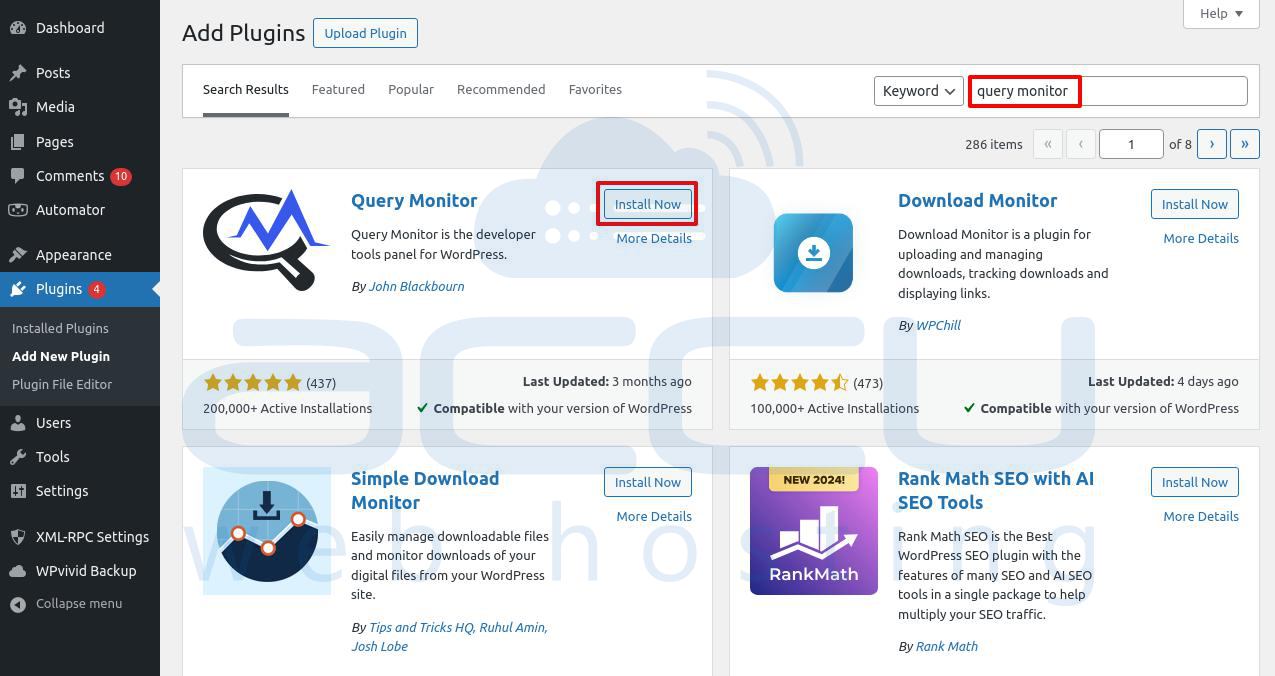Click the Appearance paintbrush icon
The width and height of the screenshot is (1275, 676).
(x=18, y=255)
